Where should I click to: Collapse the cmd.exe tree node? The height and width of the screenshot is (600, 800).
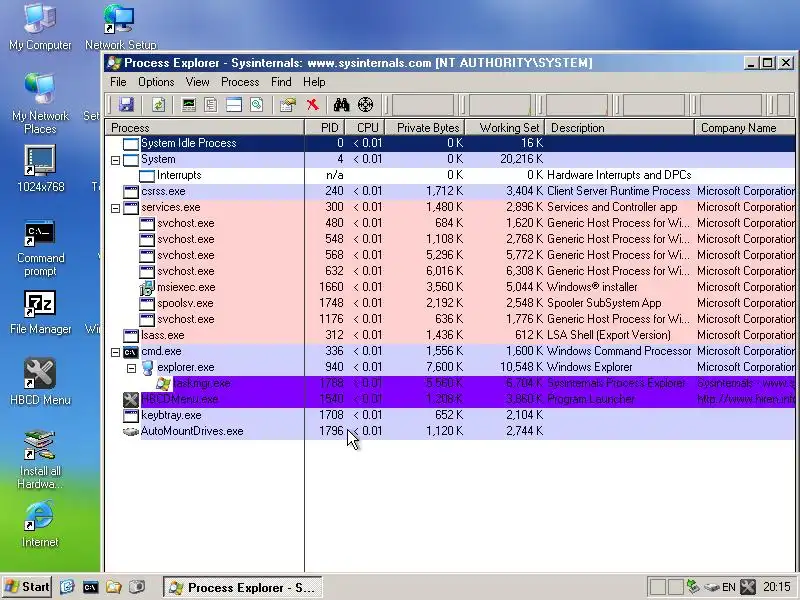point(115,352)
